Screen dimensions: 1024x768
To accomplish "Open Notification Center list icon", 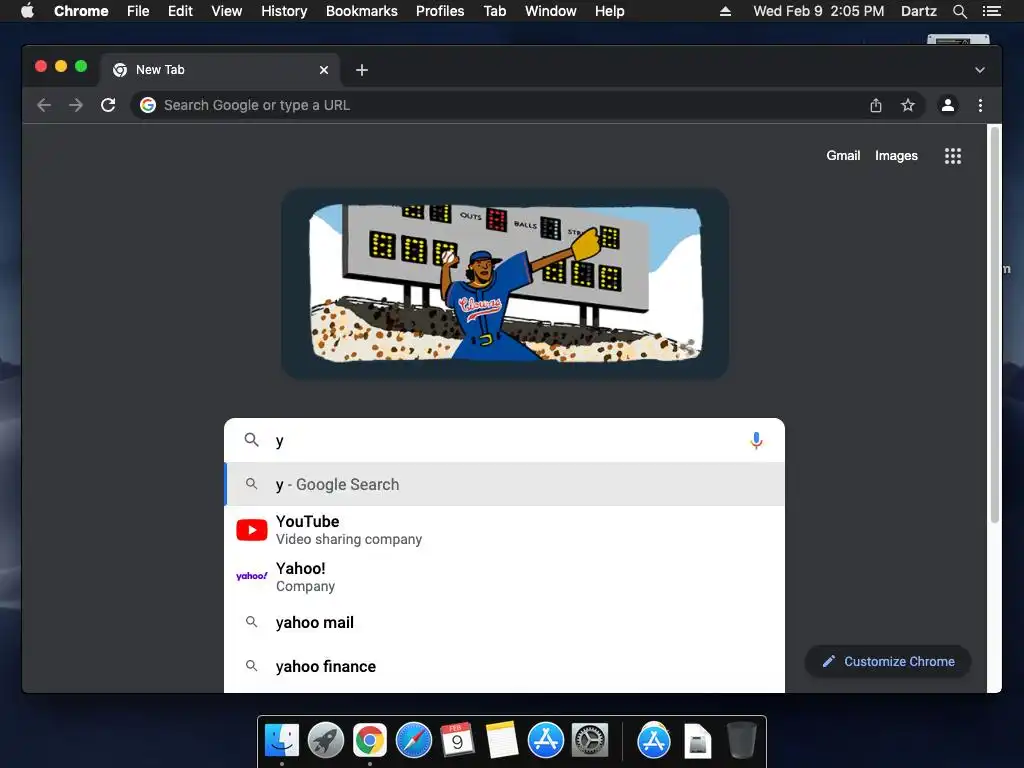I will point(992,11).
